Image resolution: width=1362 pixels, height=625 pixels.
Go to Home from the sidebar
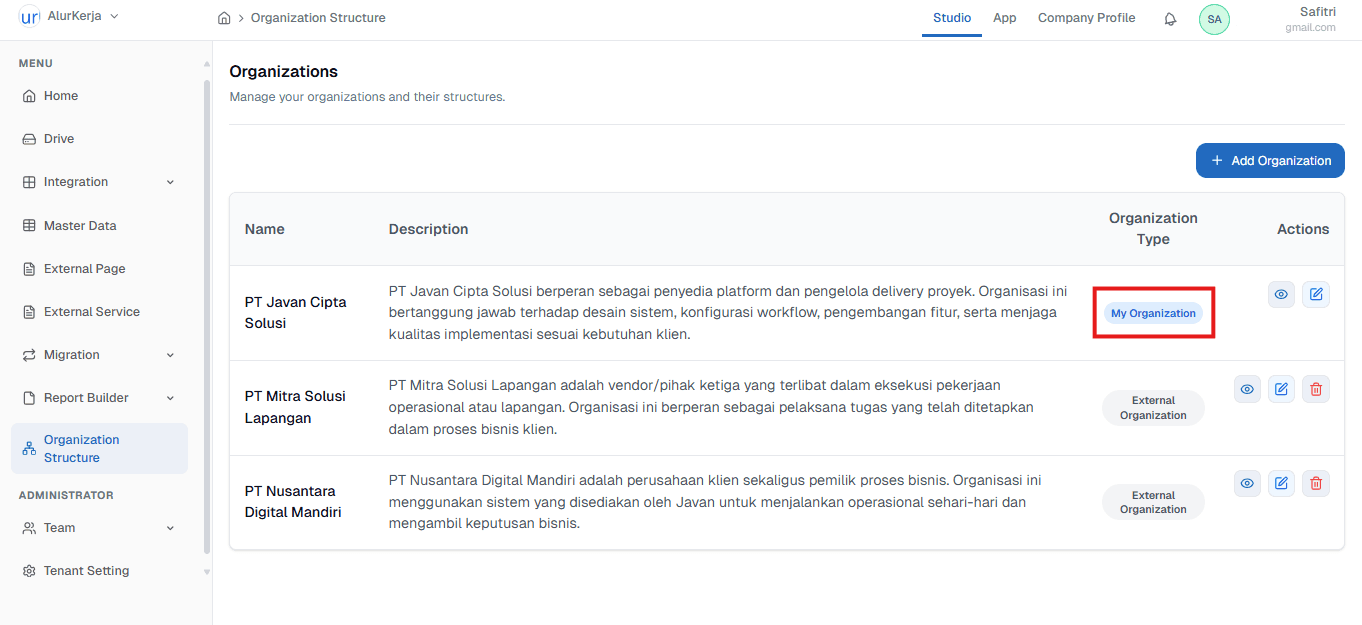[x=62, y=95]
